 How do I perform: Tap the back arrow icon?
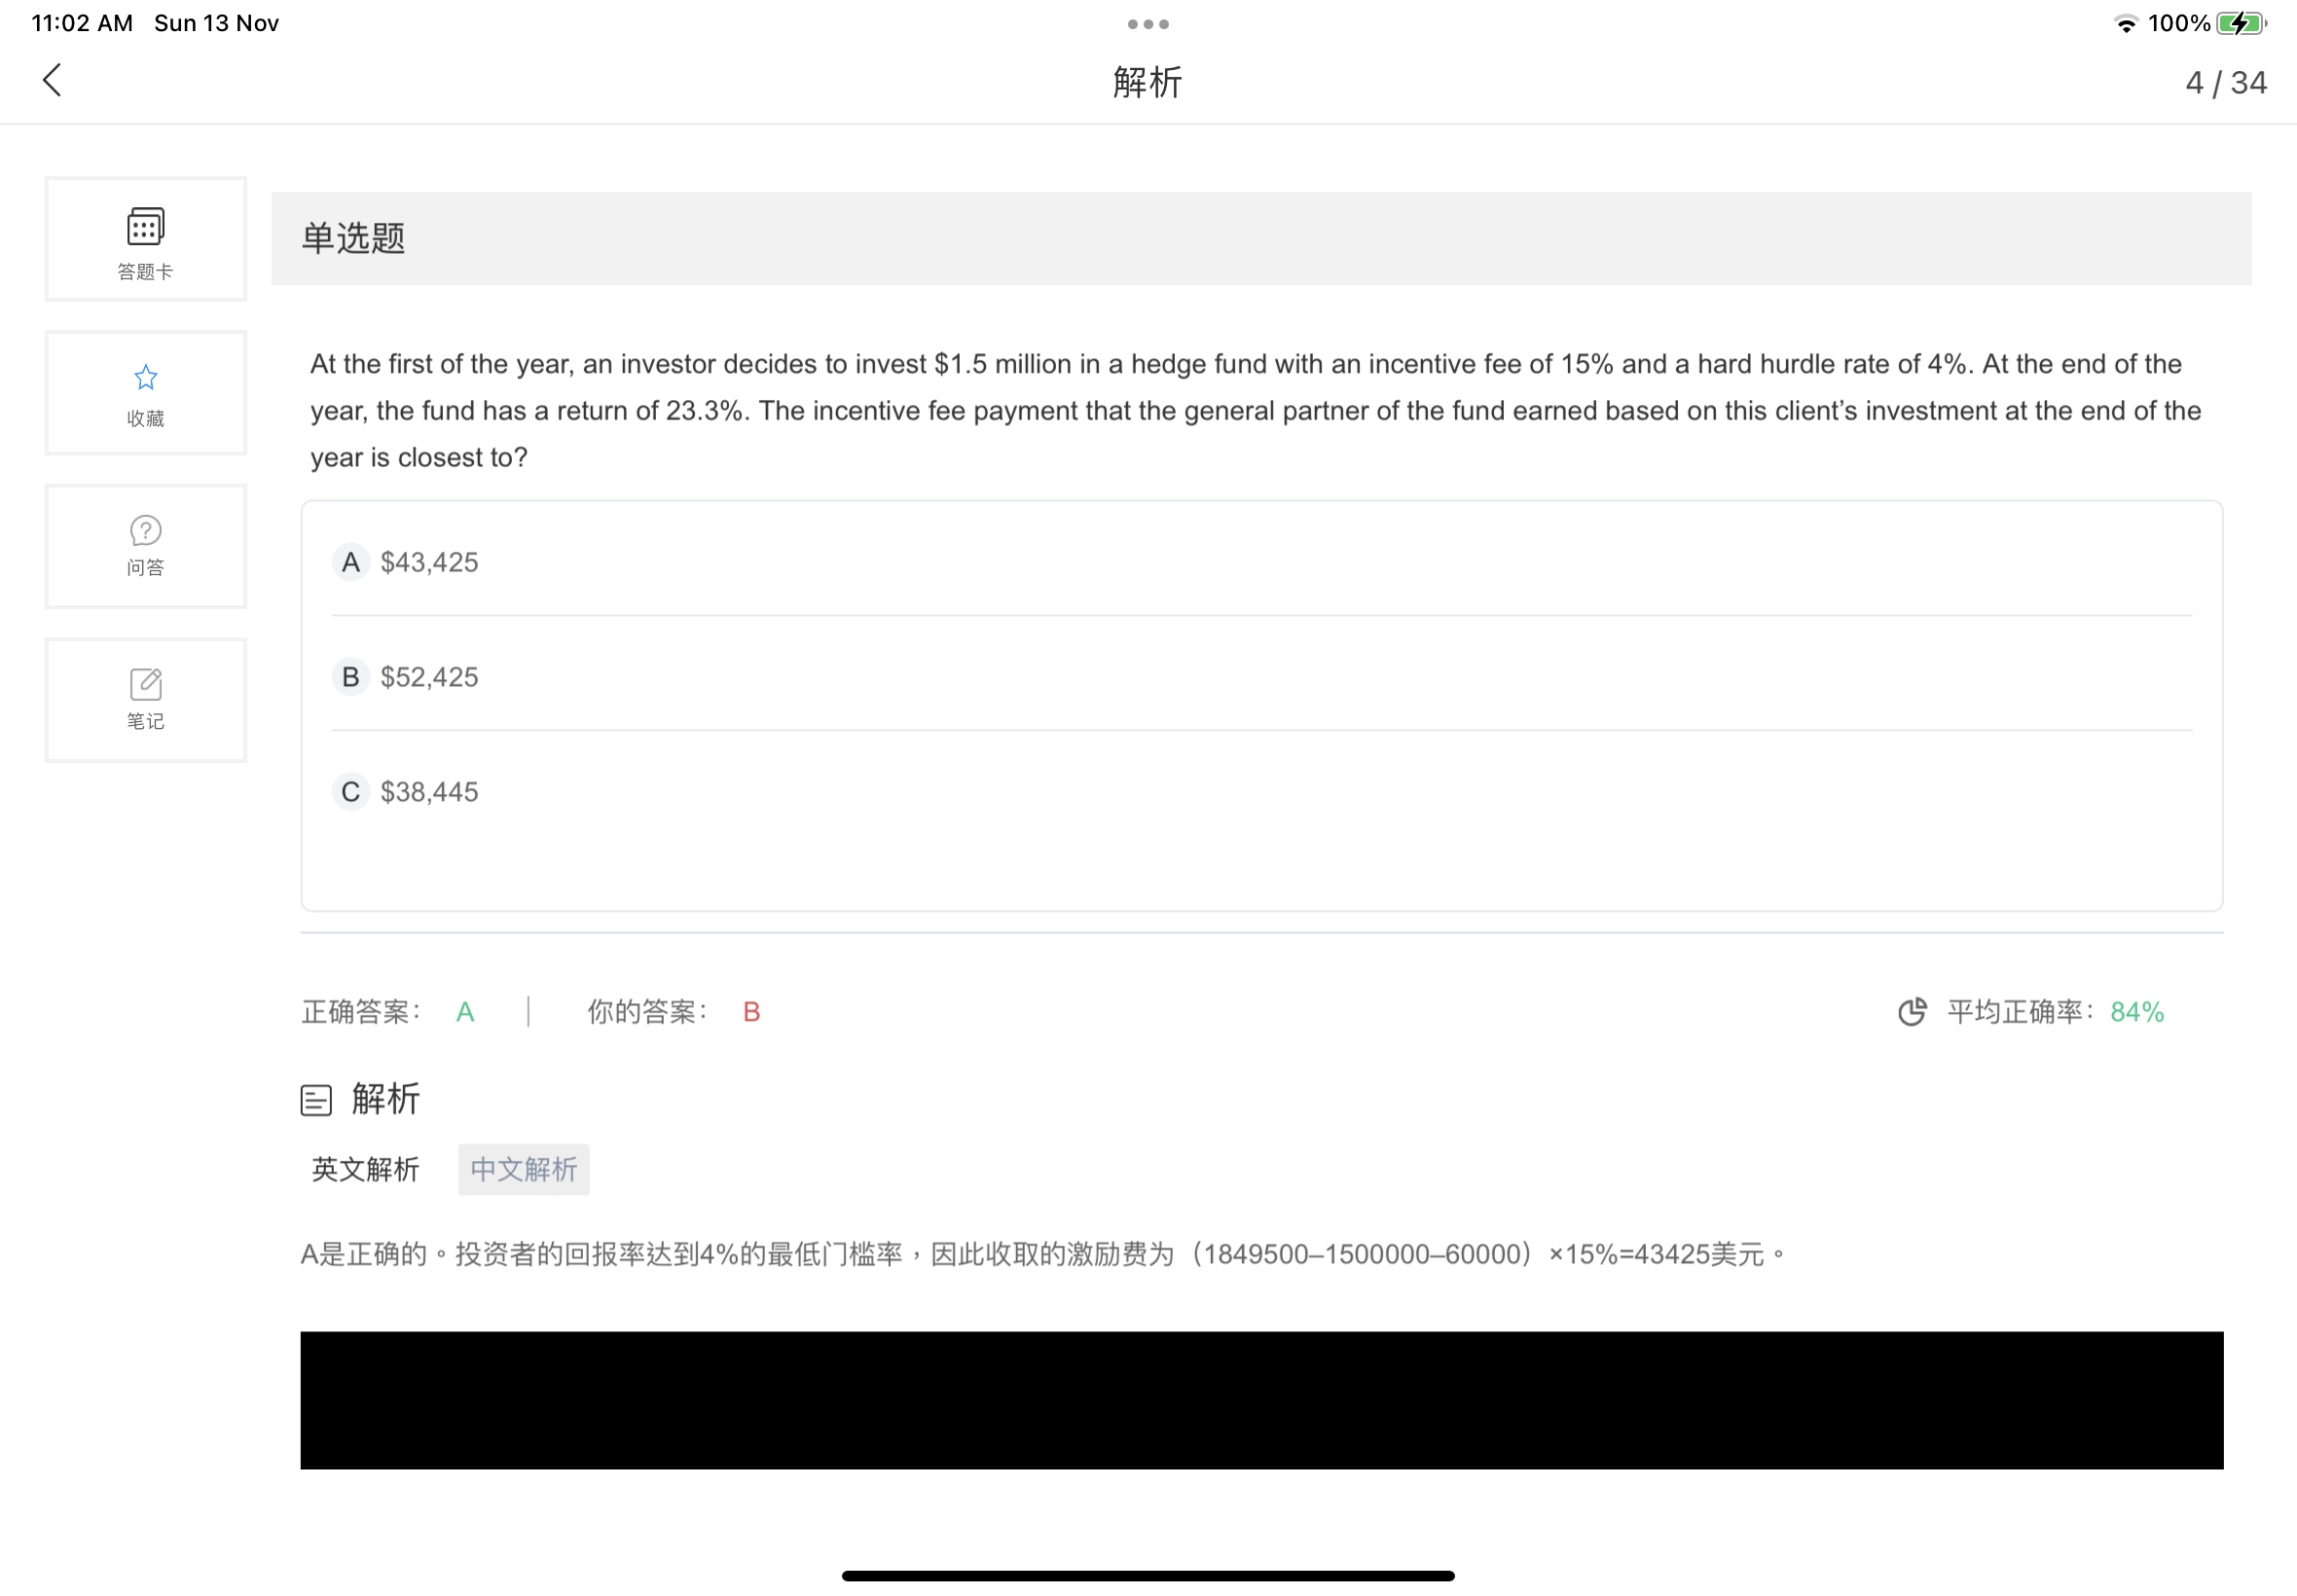[53, 81]
